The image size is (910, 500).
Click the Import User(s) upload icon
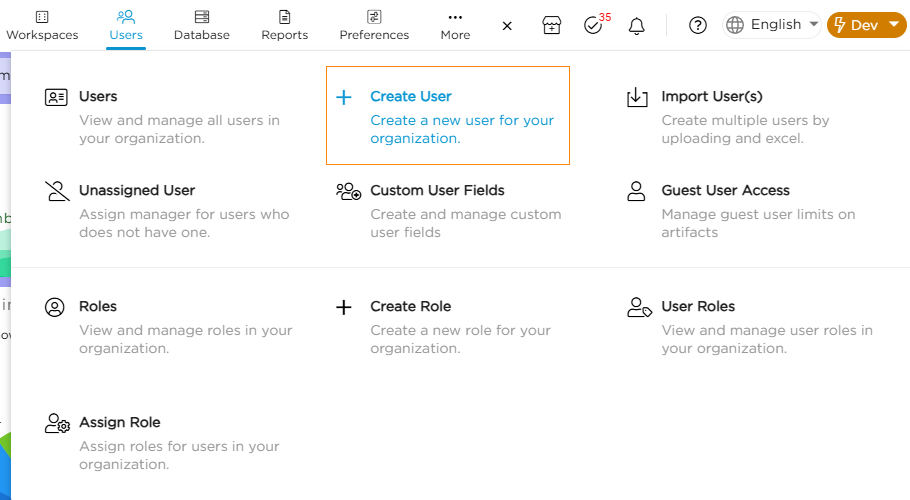637,97
